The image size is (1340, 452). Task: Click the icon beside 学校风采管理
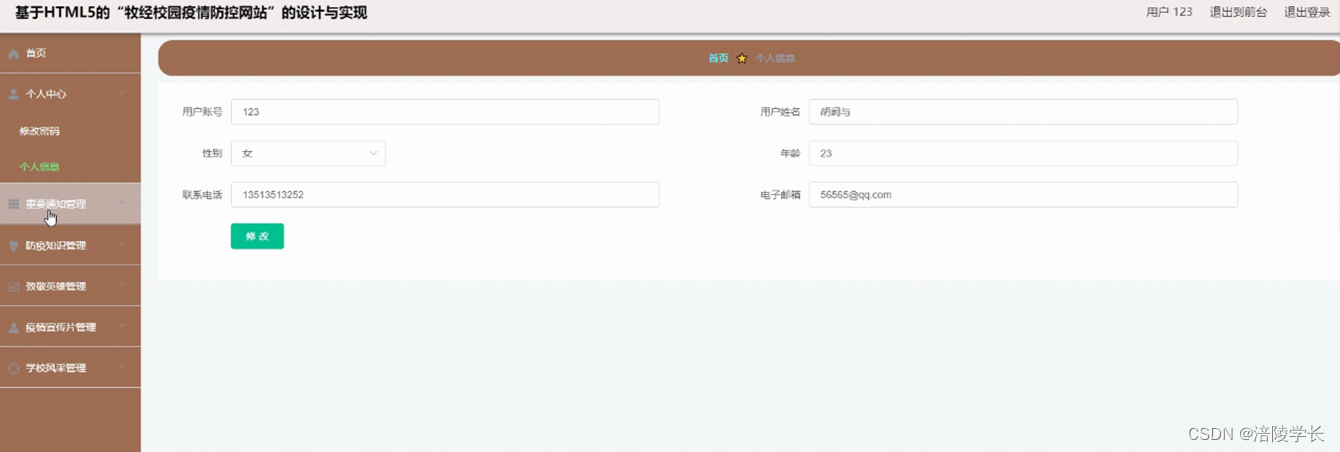coord(13,368)
